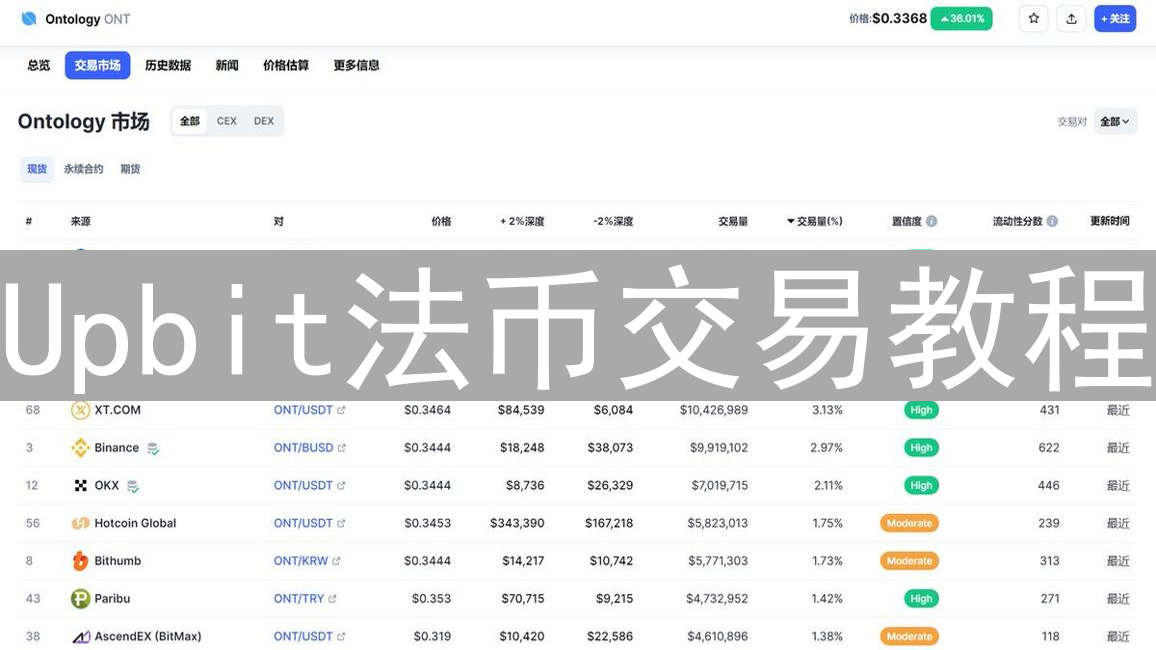Open the XT.COM ONT/USDT pair link
The width and height of the screenshot is (1156, 650).
pyautogui.click(x=303, y=410)
